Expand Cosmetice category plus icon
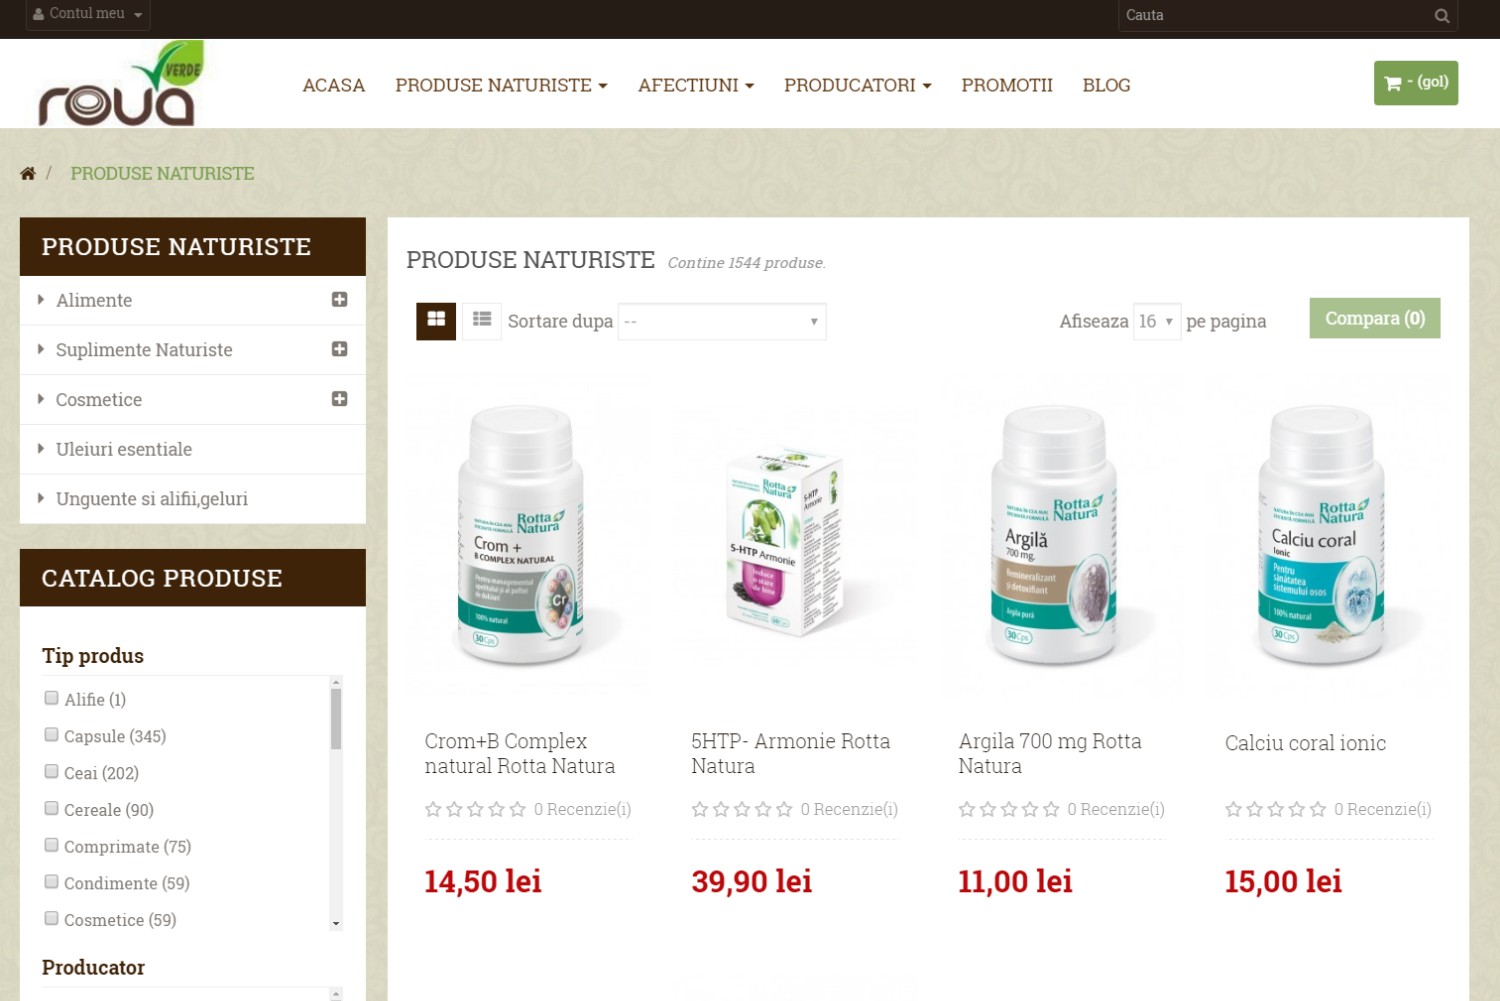This screenshot has width=1500, height=1001. [340, 399]
